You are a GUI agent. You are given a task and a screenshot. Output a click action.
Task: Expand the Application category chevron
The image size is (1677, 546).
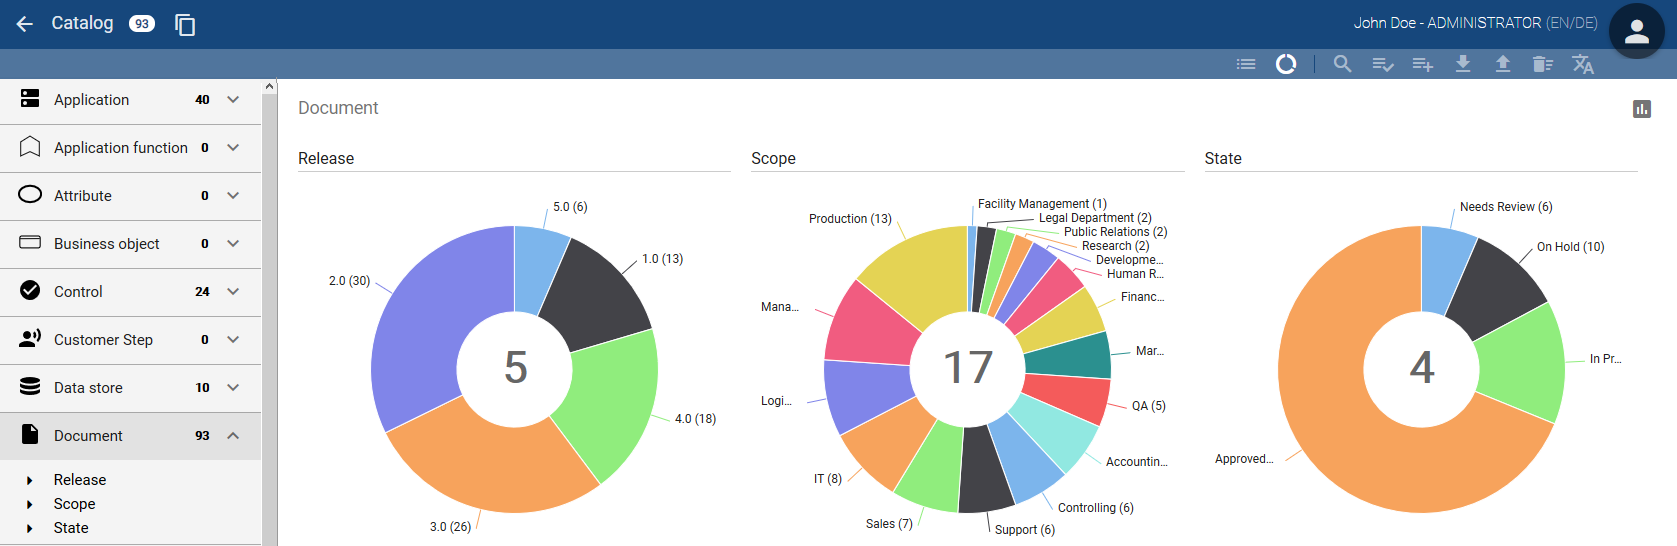point(233,99)
